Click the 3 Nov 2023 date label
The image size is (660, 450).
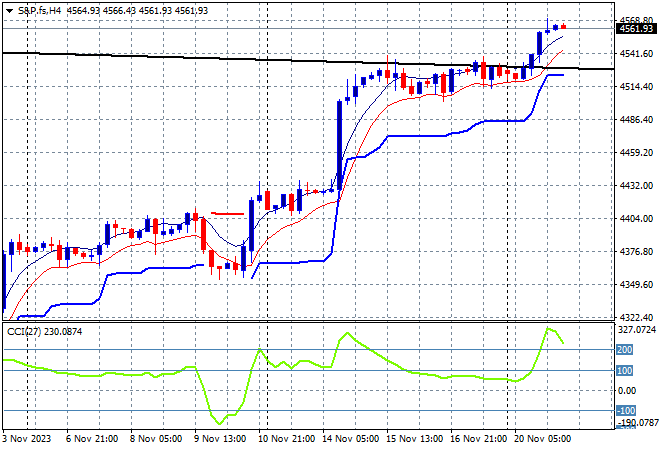coord(27,439)
